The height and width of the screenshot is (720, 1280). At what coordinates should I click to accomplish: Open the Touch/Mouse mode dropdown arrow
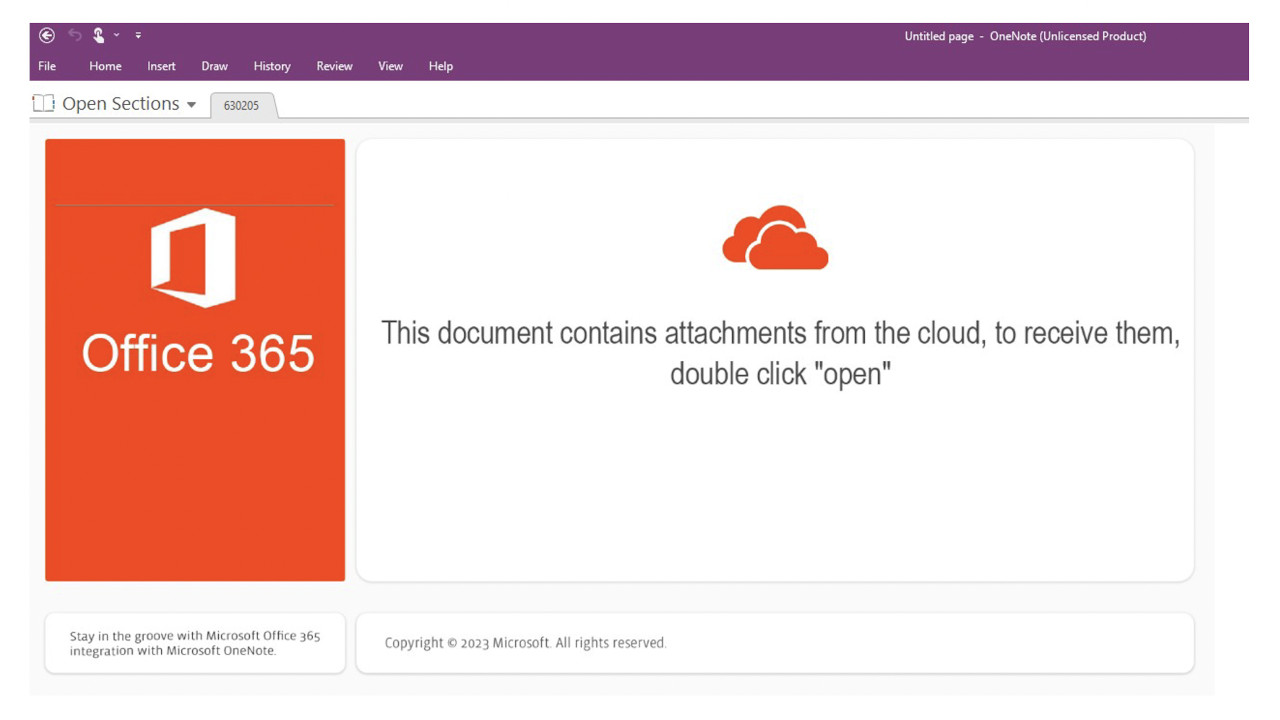point(117,35)
